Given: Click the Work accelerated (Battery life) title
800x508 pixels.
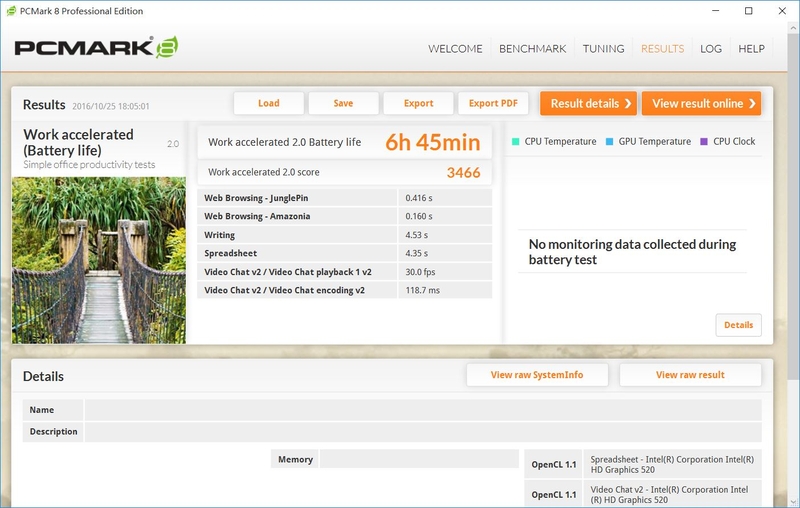Looking at the screenshot, I should point(78,142).
